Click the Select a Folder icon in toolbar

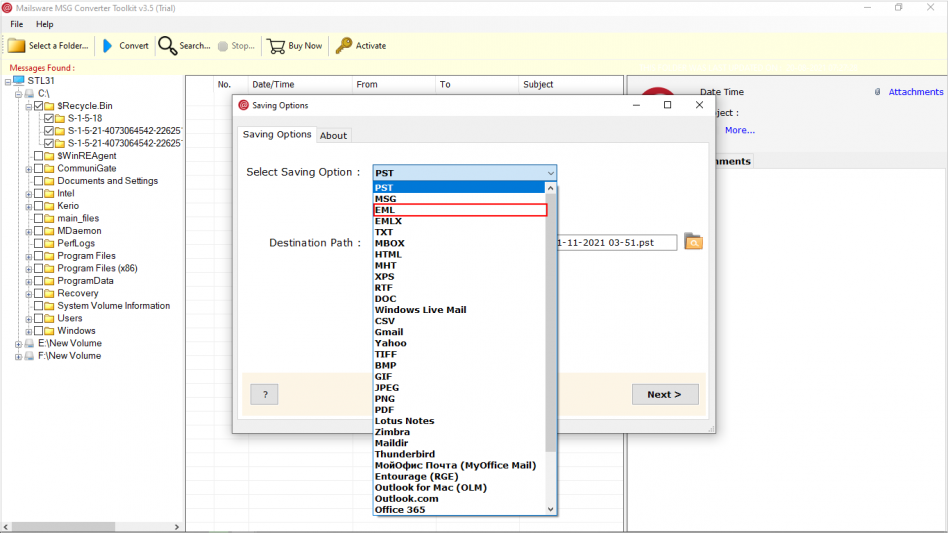coord(16,46)
